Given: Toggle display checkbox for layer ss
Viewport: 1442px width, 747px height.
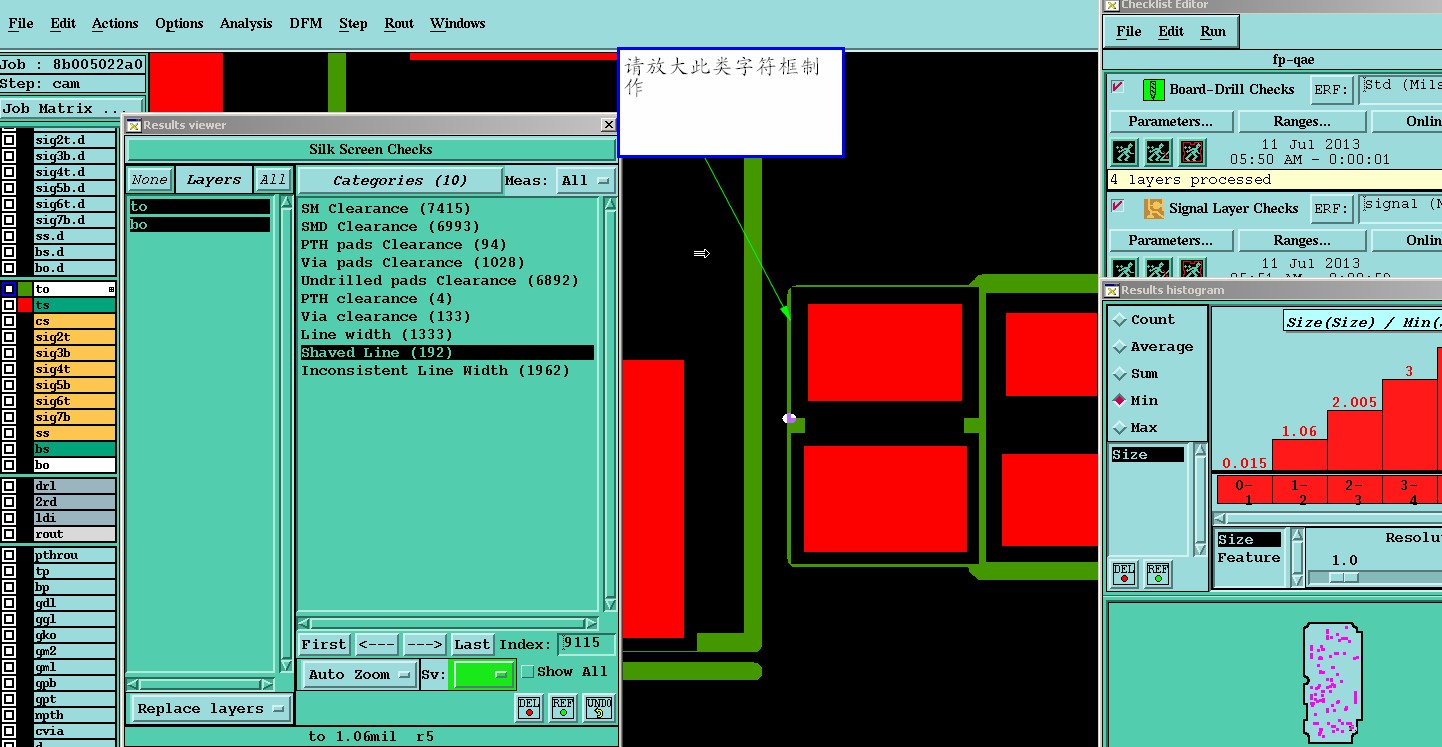Looking at the screenshot, I should point(9,433).
